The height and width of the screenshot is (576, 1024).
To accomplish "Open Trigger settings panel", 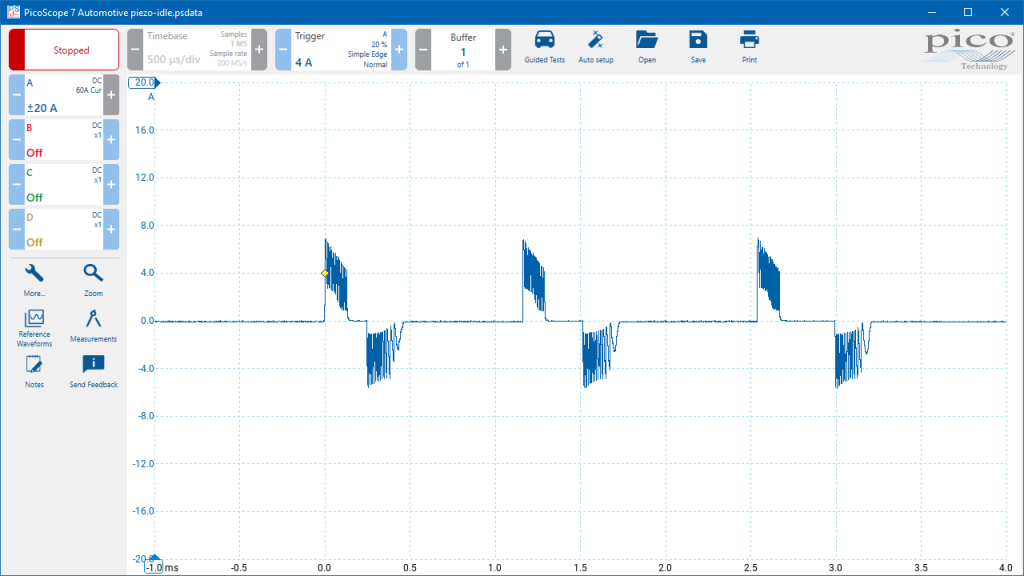I will click(x=341, y=50).
